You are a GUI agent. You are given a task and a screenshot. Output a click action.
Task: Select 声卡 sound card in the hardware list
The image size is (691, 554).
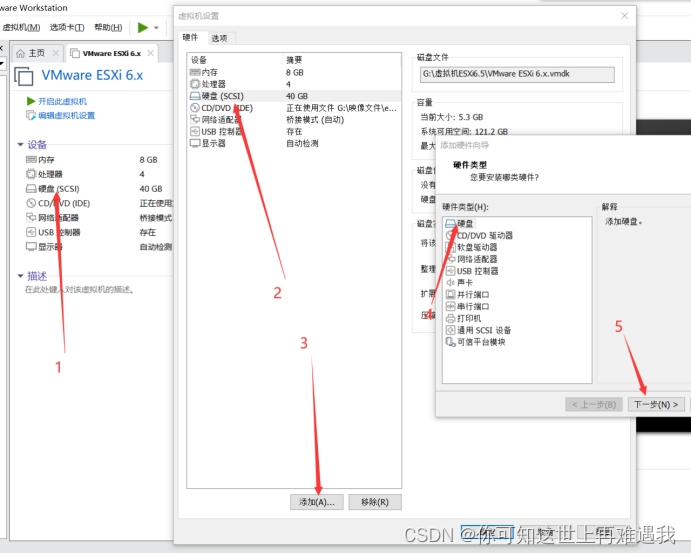459,283
